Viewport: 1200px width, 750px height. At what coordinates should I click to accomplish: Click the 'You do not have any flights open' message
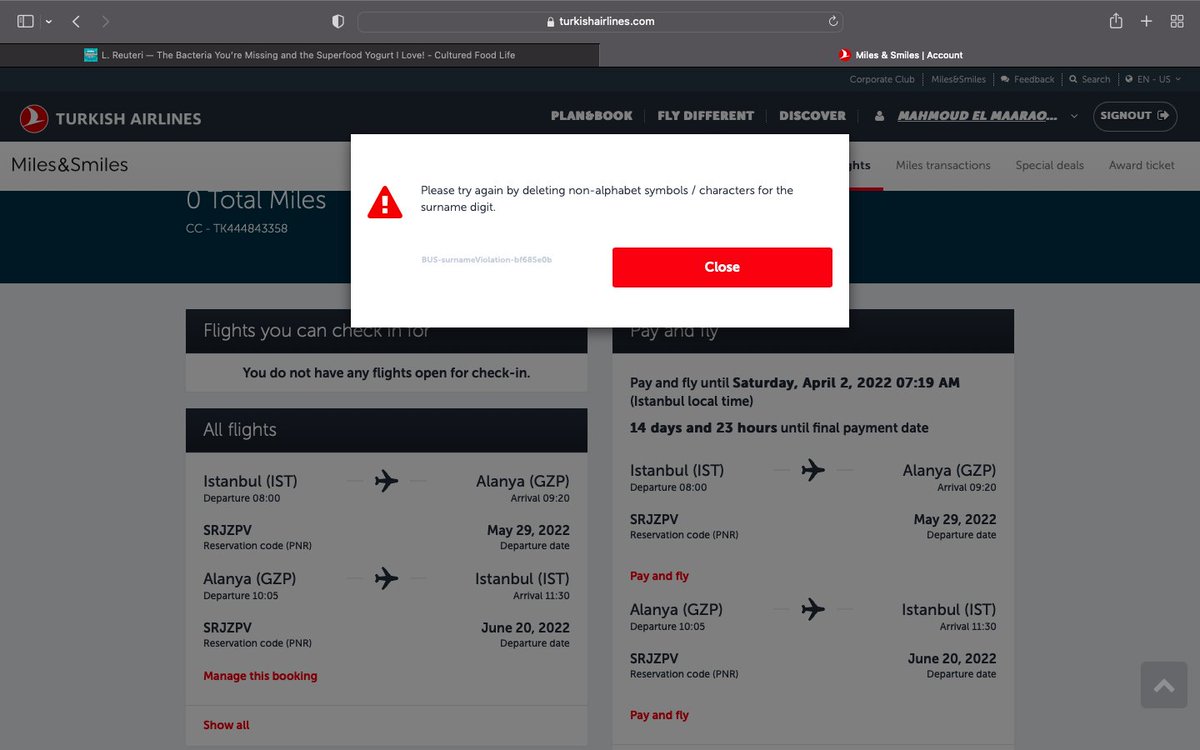click(x=386, y=373)
